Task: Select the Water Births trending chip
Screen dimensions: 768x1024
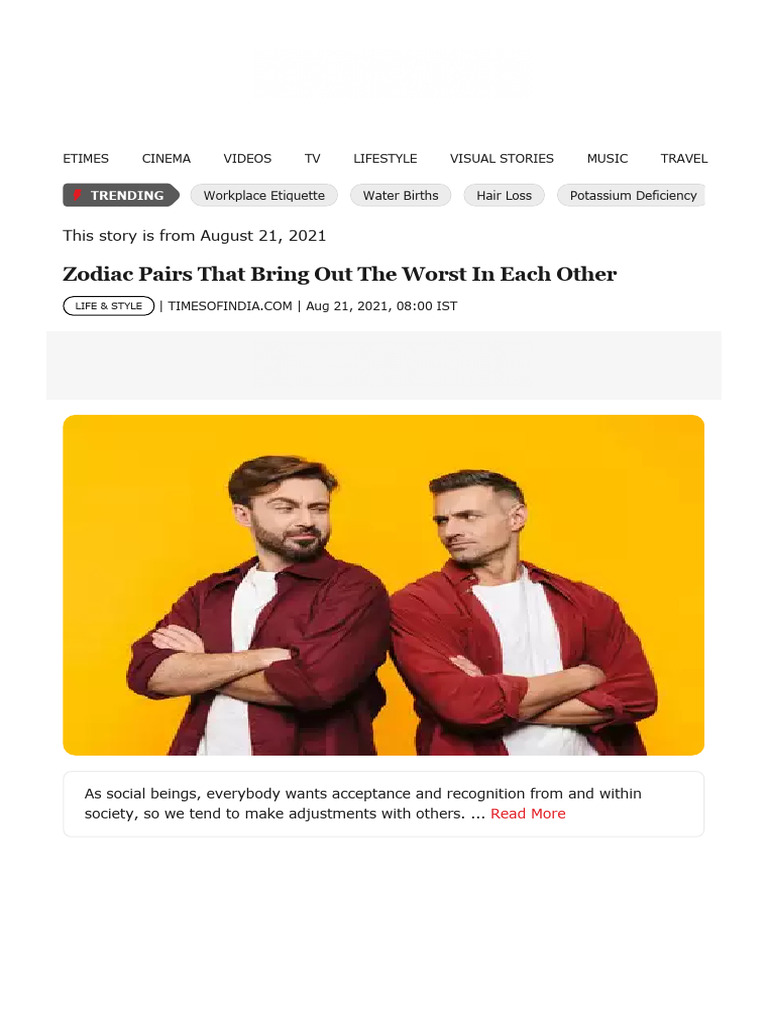Action: point(400,195)
